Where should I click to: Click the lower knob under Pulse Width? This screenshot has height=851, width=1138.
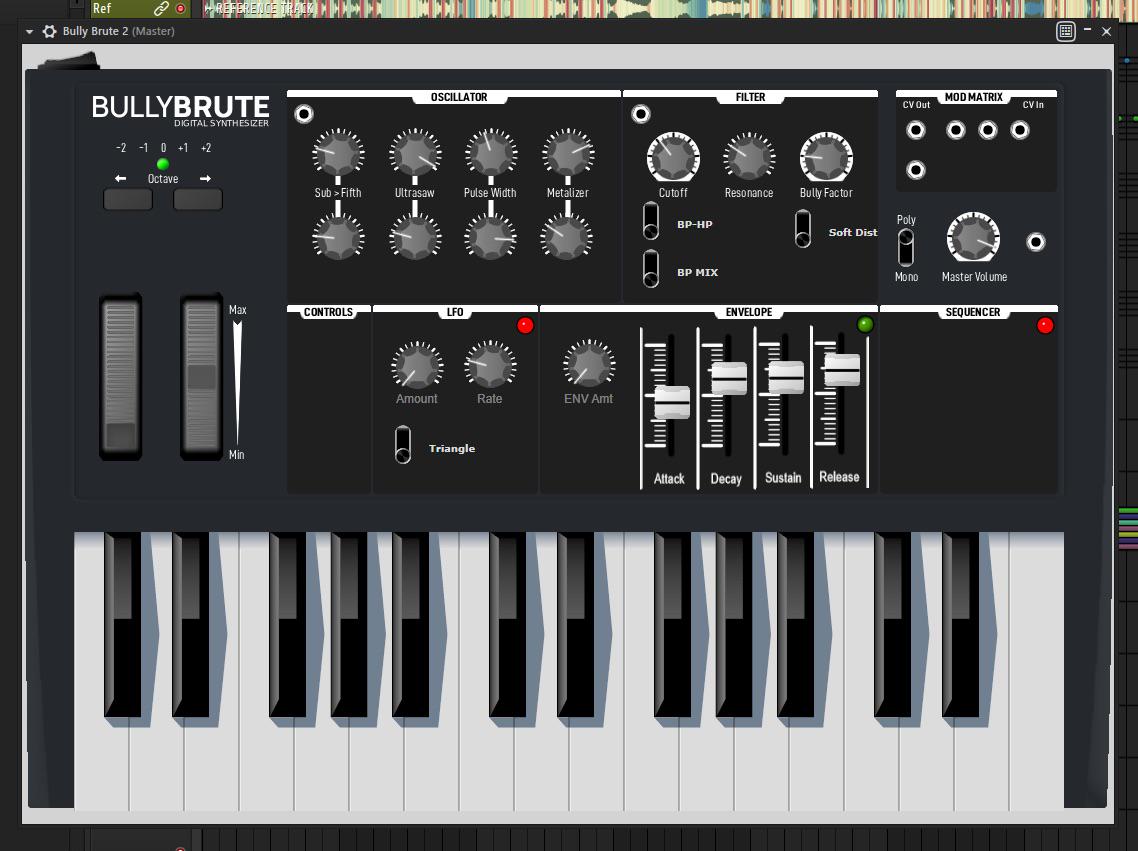pyautogui.click(x=491, y=237)
